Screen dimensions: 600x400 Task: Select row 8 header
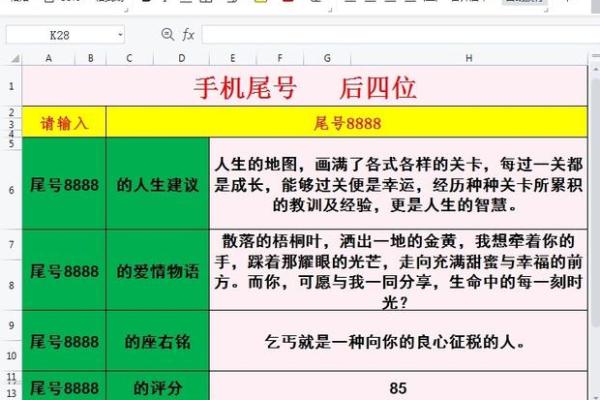click(x=11, y=285)
